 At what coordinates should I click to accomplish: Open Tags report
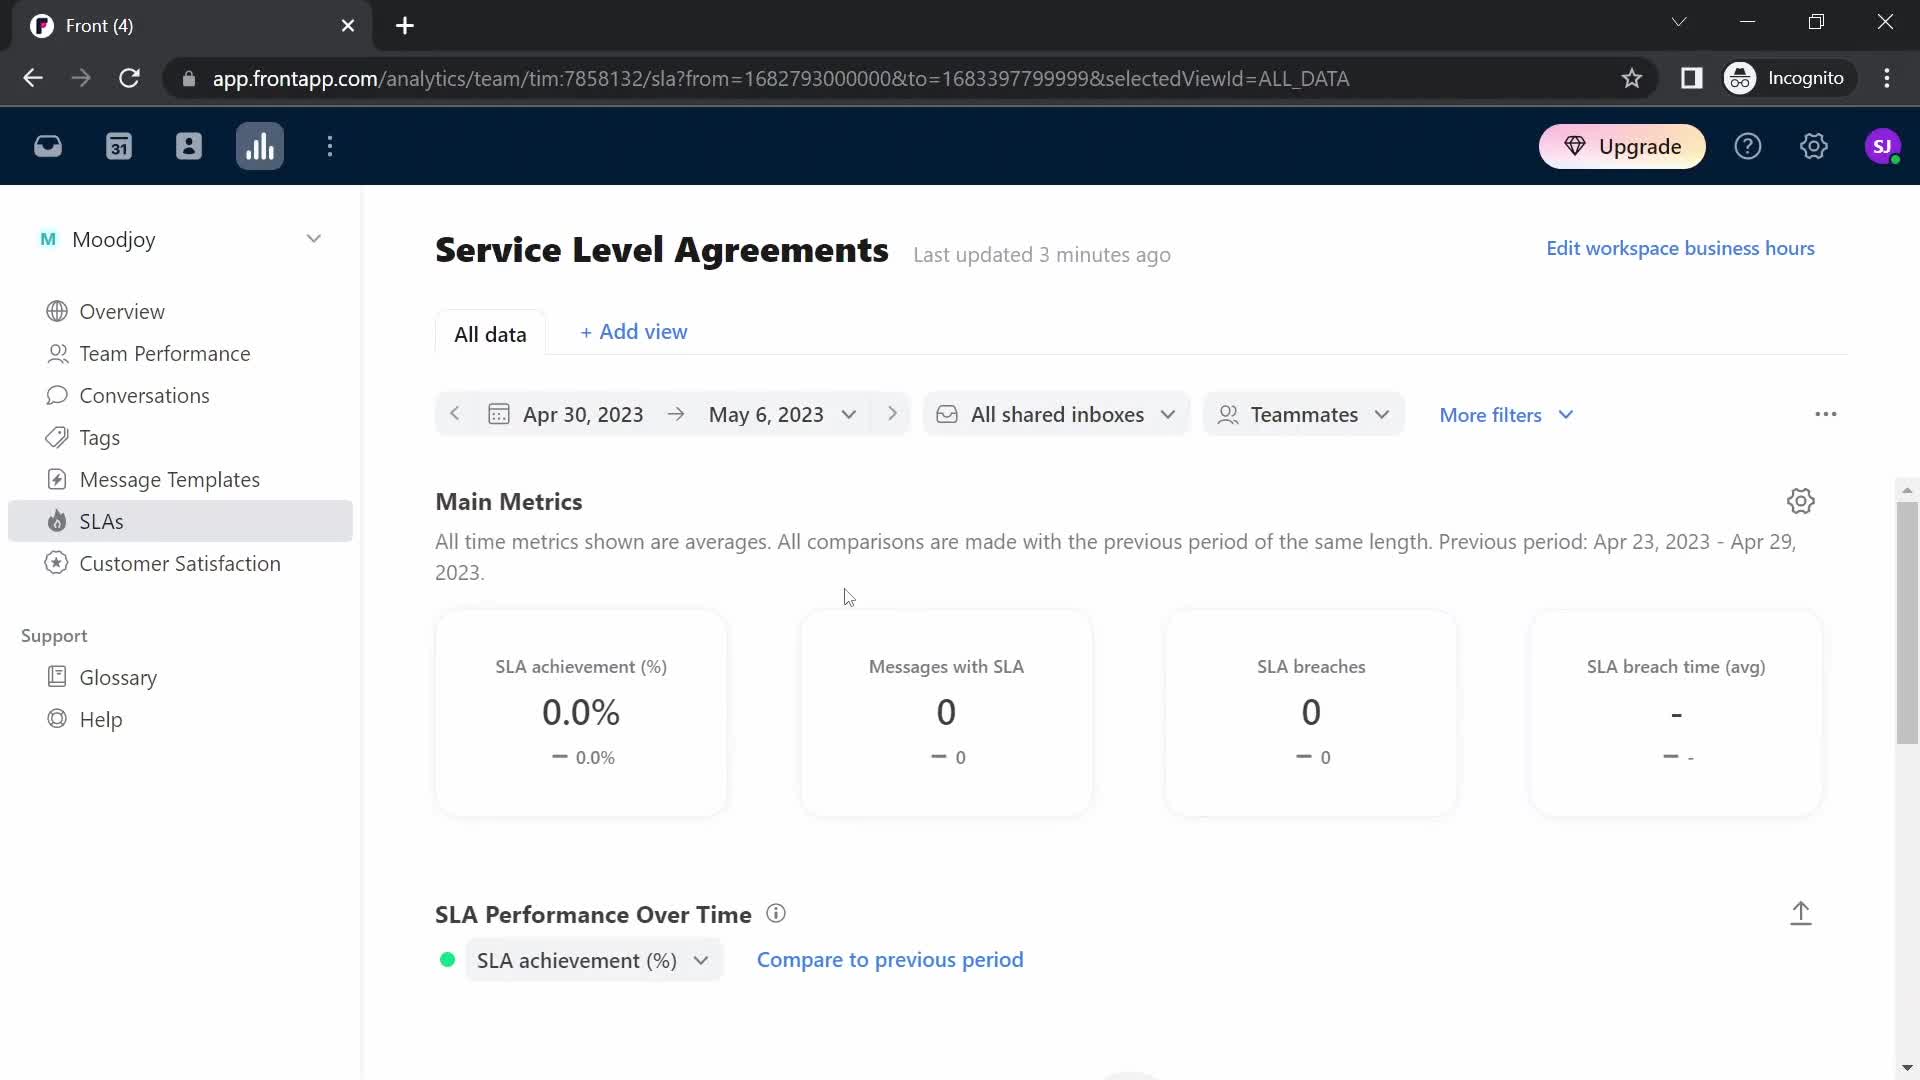pyautogui.click(x=99, y=438)
